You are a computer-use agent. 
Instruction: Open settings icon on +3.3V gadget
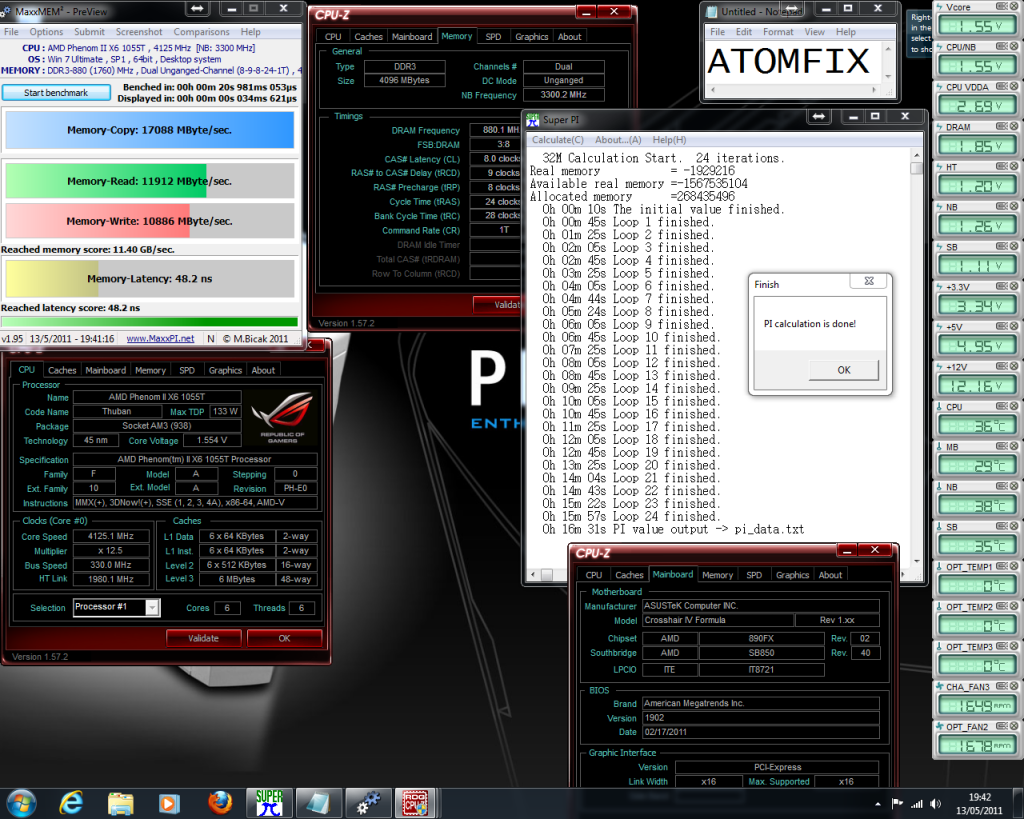[1002, 287]
